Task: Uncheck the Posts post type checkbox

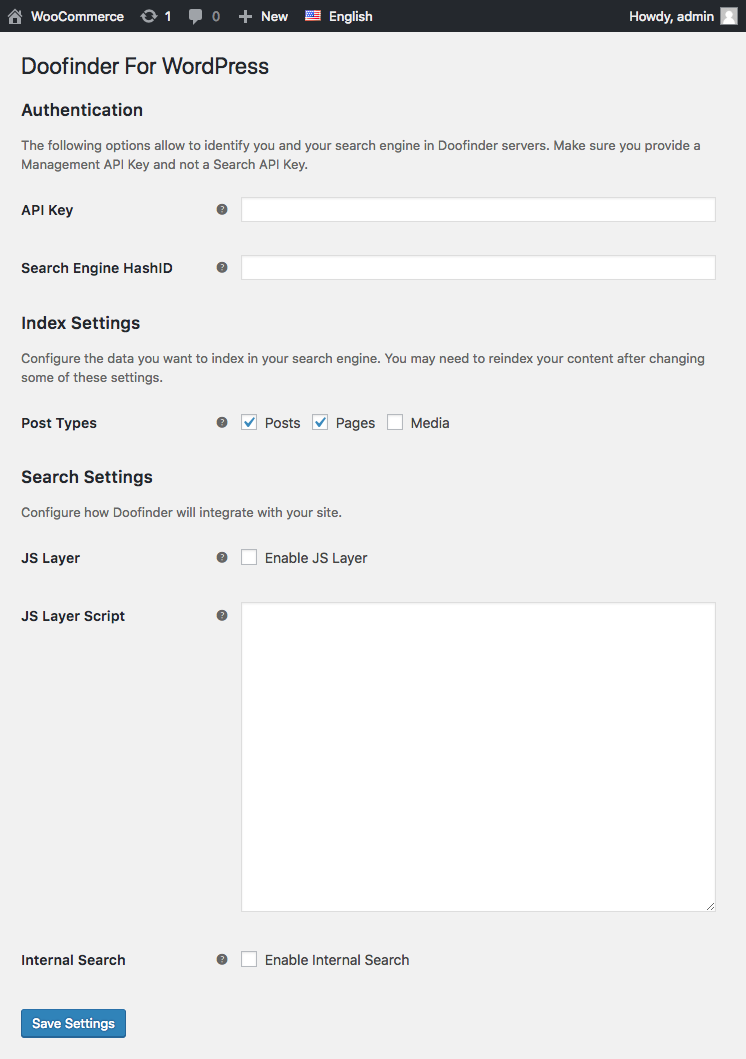Action: (250, 423)
